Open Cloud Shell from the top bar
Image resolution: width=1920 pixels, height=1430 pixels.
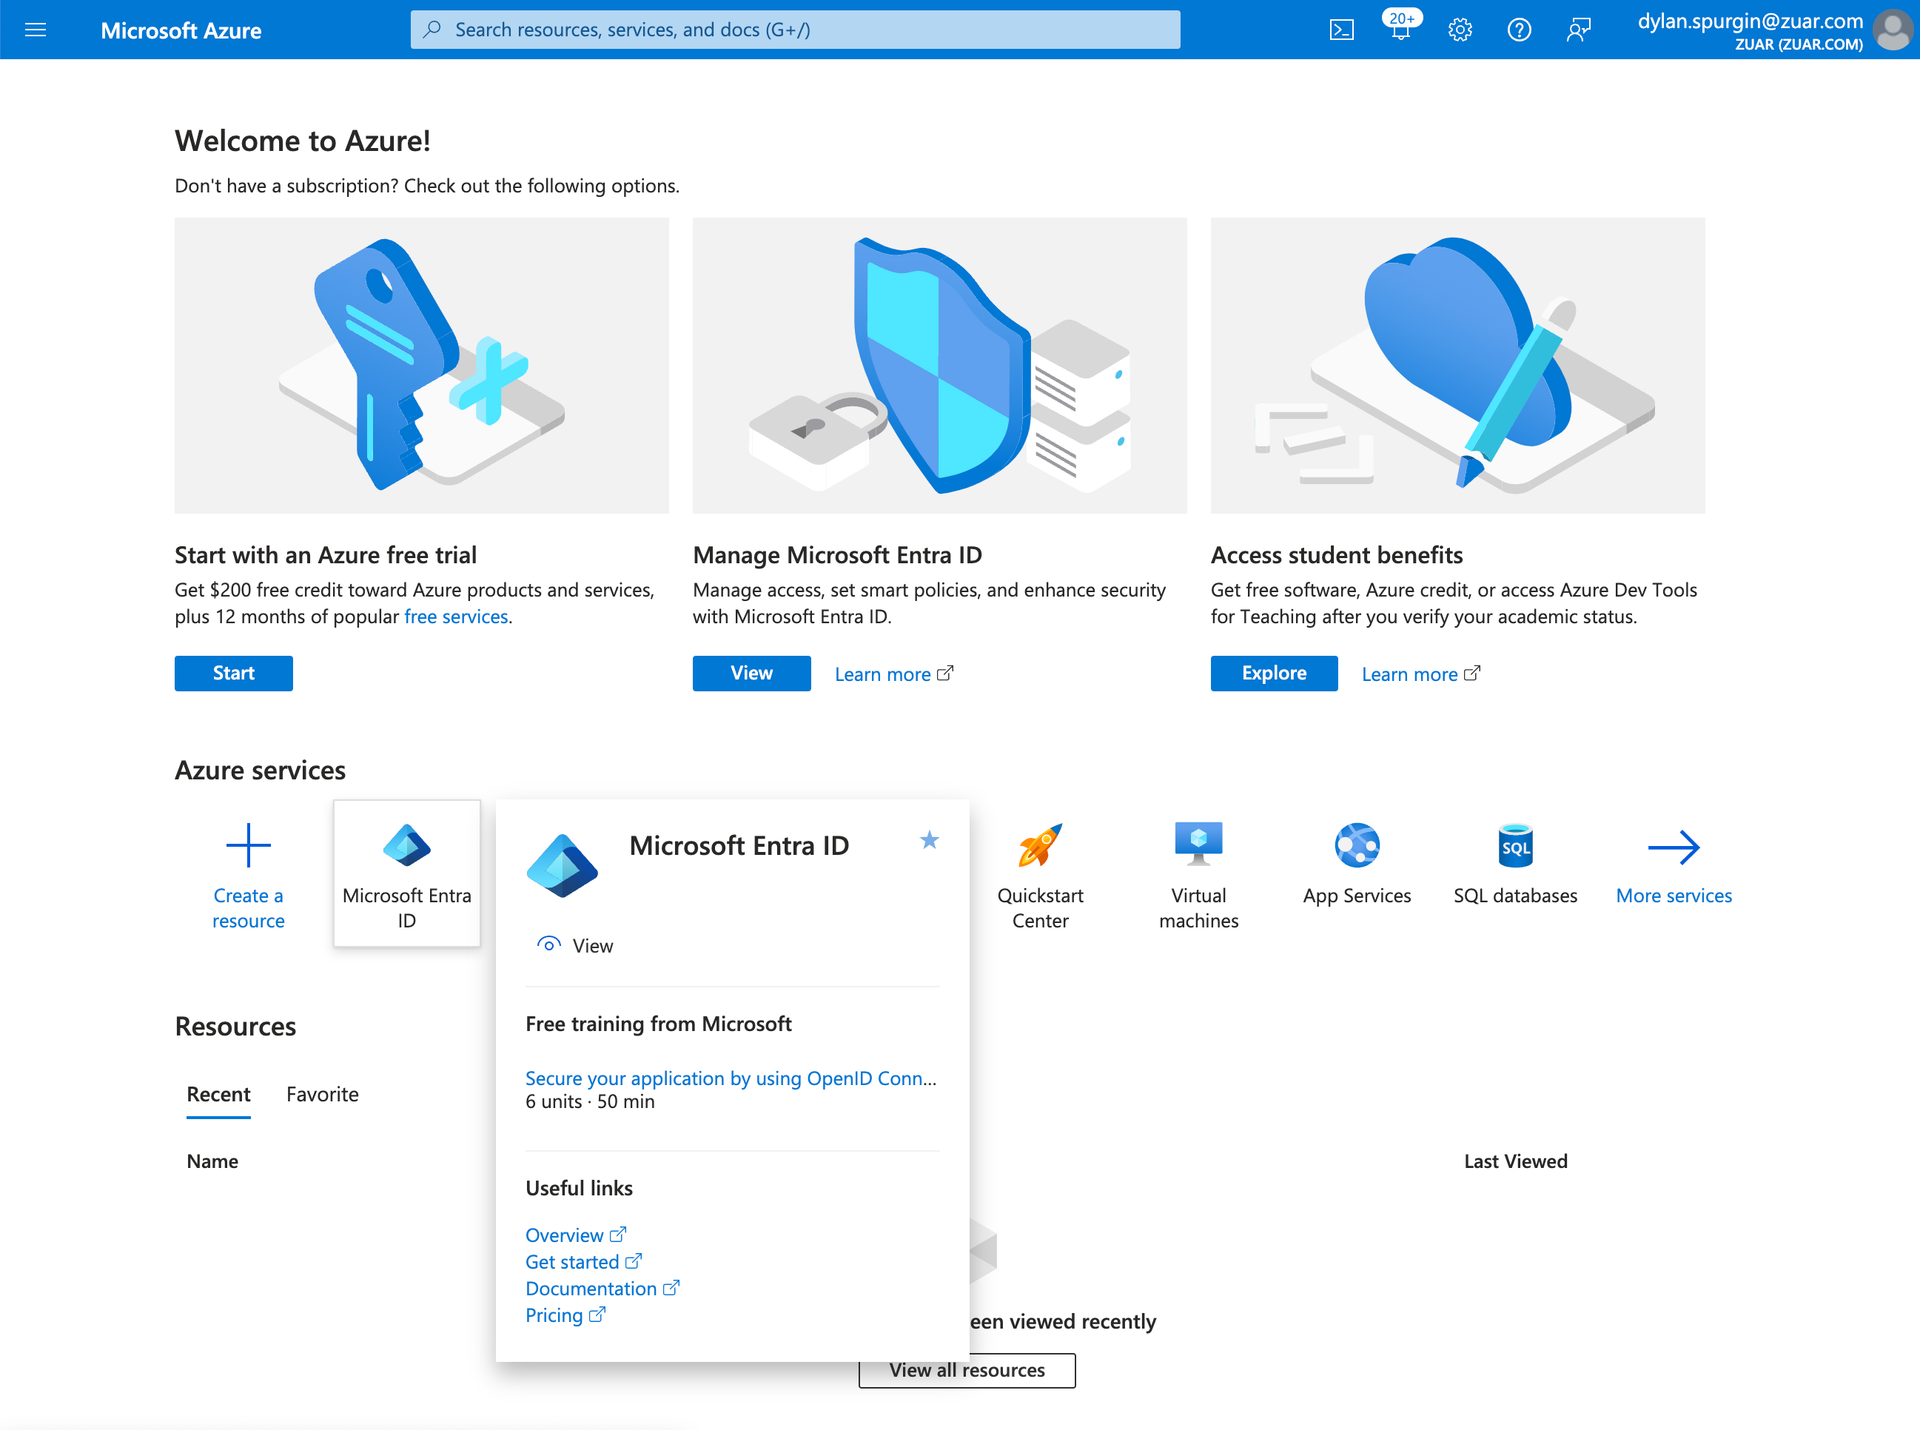(x=1341, y=30)
